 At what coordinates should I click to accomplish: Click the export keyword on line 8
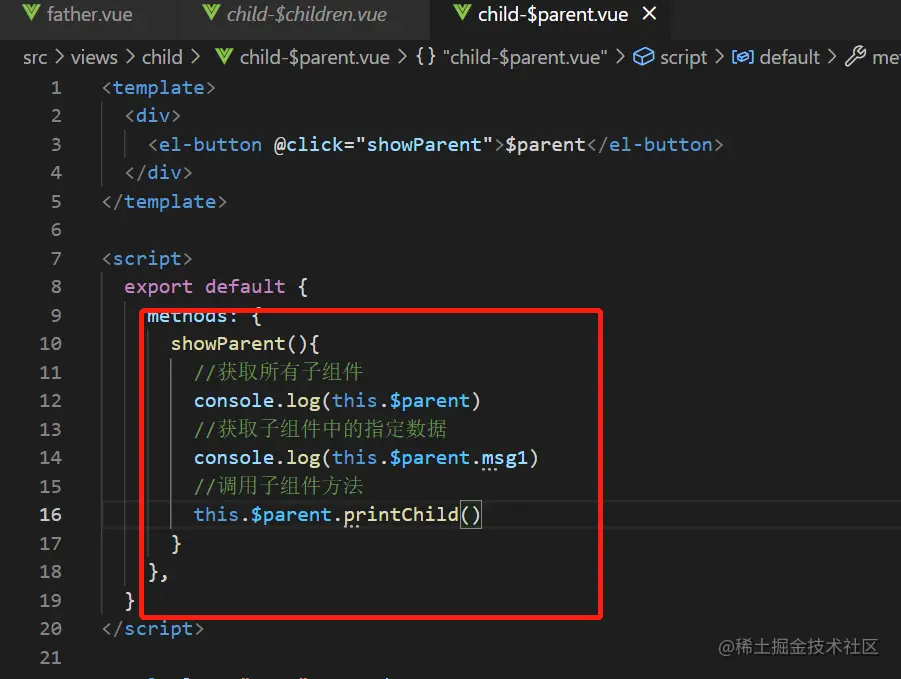(159, 287)
